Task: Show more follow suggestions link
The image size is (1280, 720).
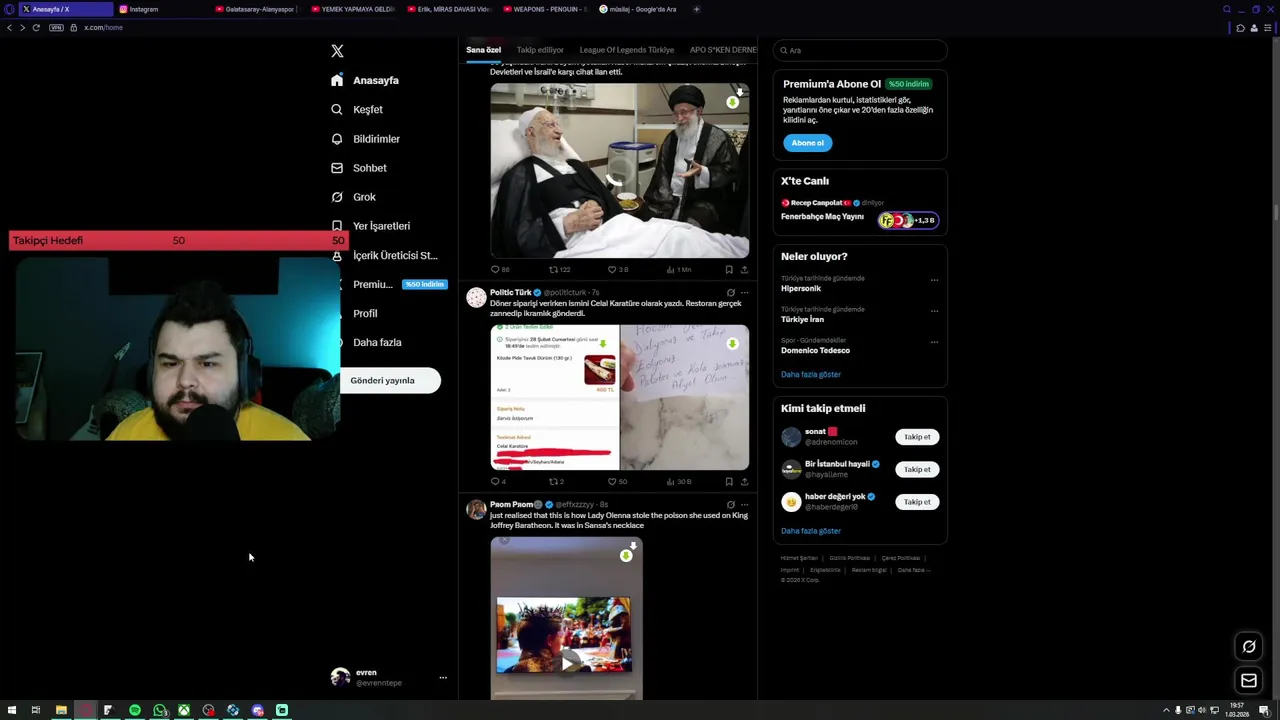Action: (811, 531)
